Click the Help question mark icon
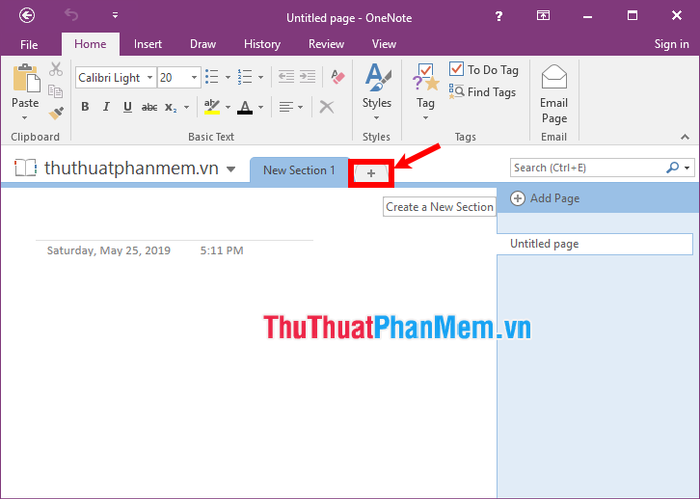This screenshot has width=700, height=499. (x=499, y=17)
